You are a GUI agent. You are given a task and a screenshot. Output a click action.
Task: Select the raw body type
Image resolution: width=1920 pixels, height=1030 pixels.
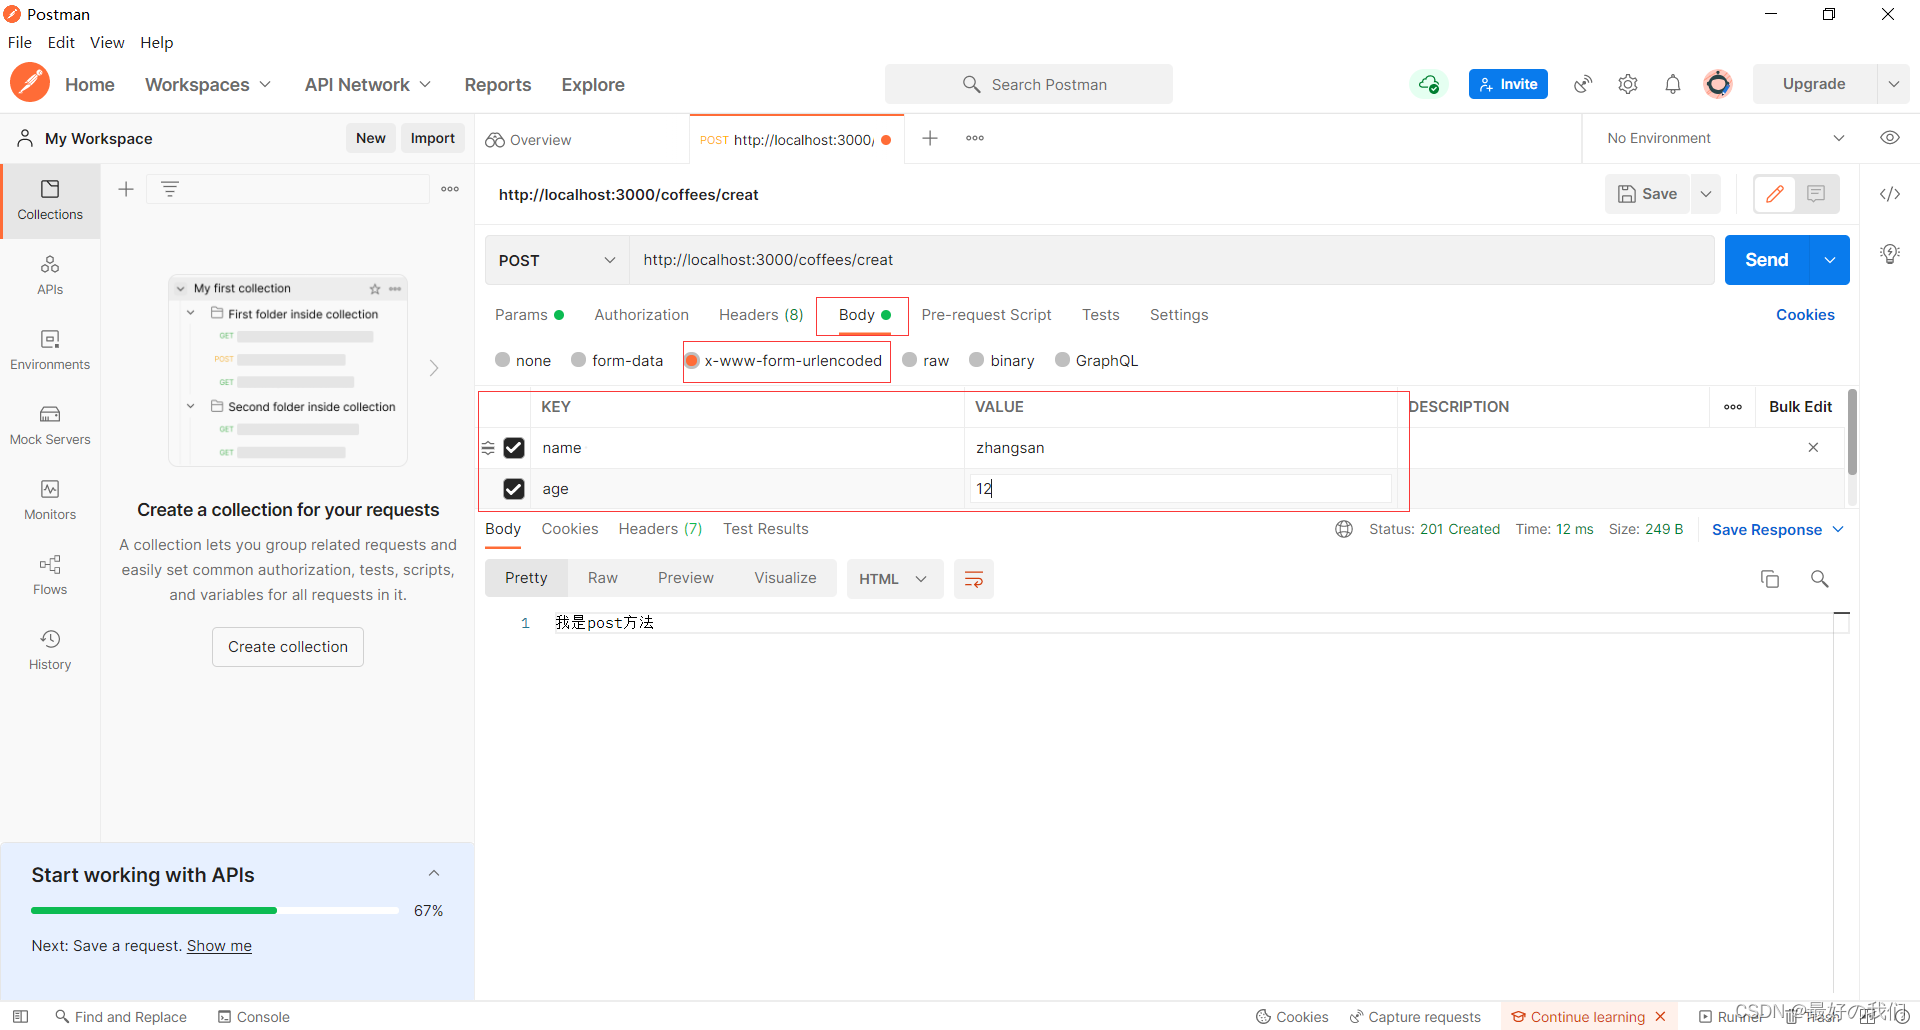pyautogui.click(x=910, y=360)
